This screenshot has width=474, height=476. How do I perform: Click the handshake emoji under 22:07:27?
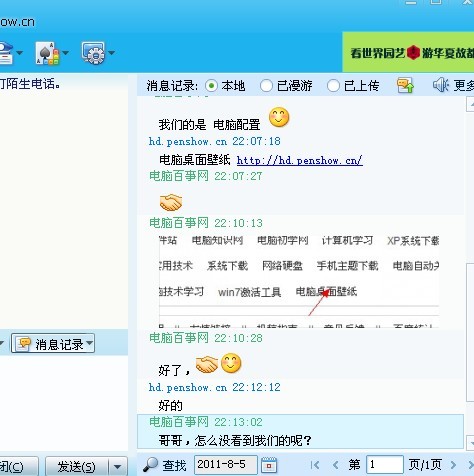click(171, 202)
